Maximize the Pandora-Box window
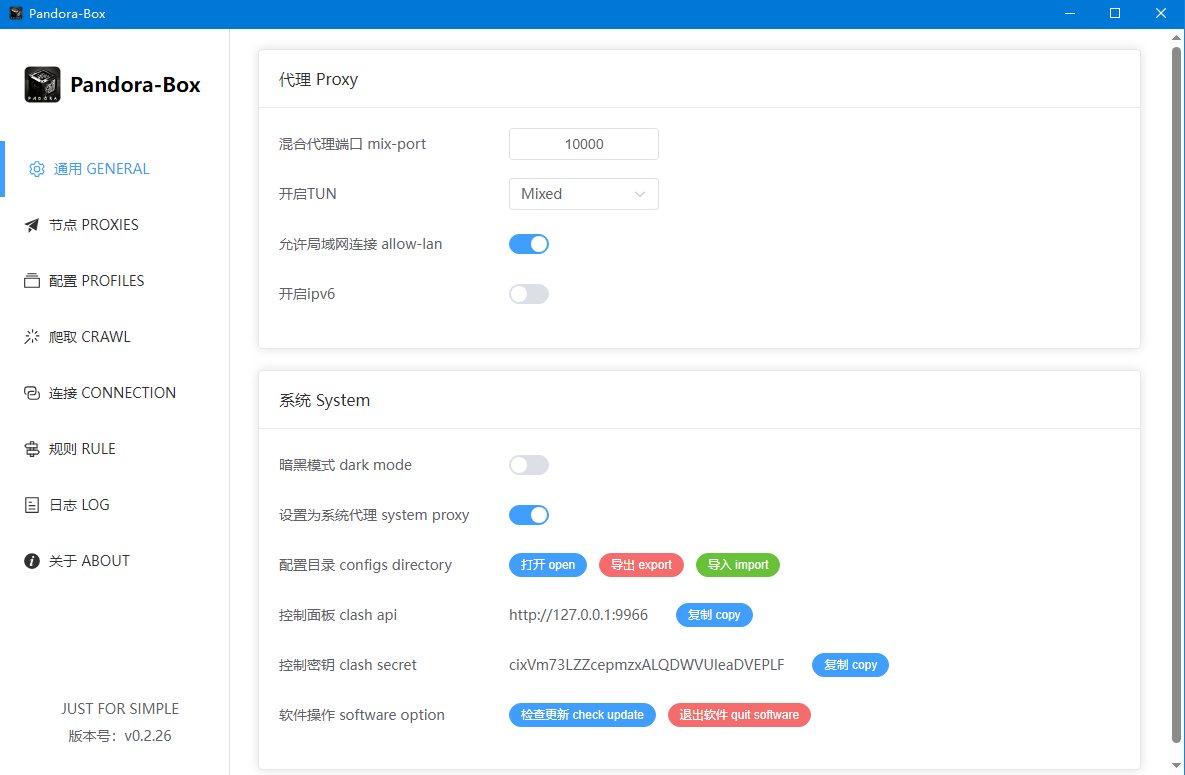 click(x=1115, y=14)
